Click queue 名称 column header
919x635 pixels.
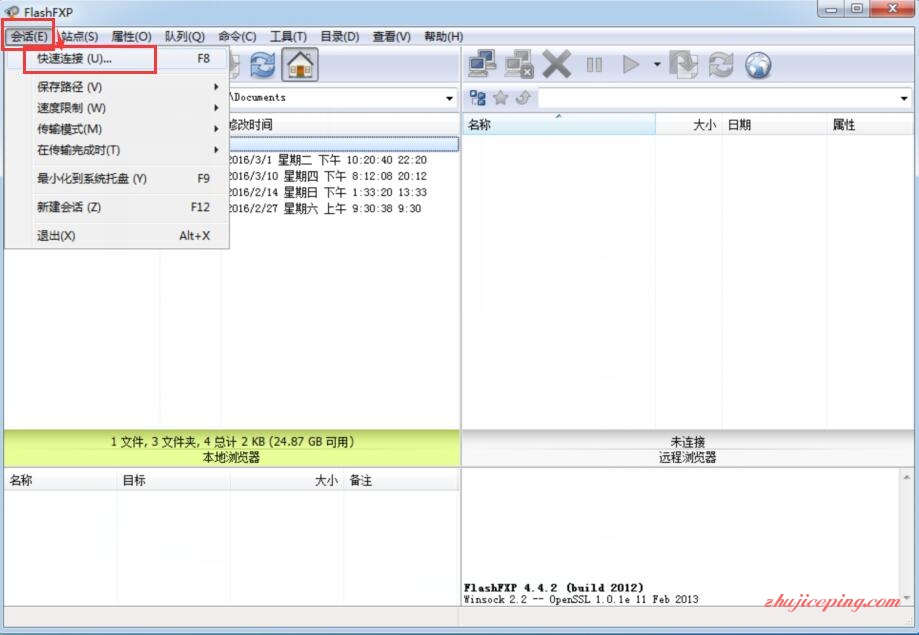tap(60, 480)
